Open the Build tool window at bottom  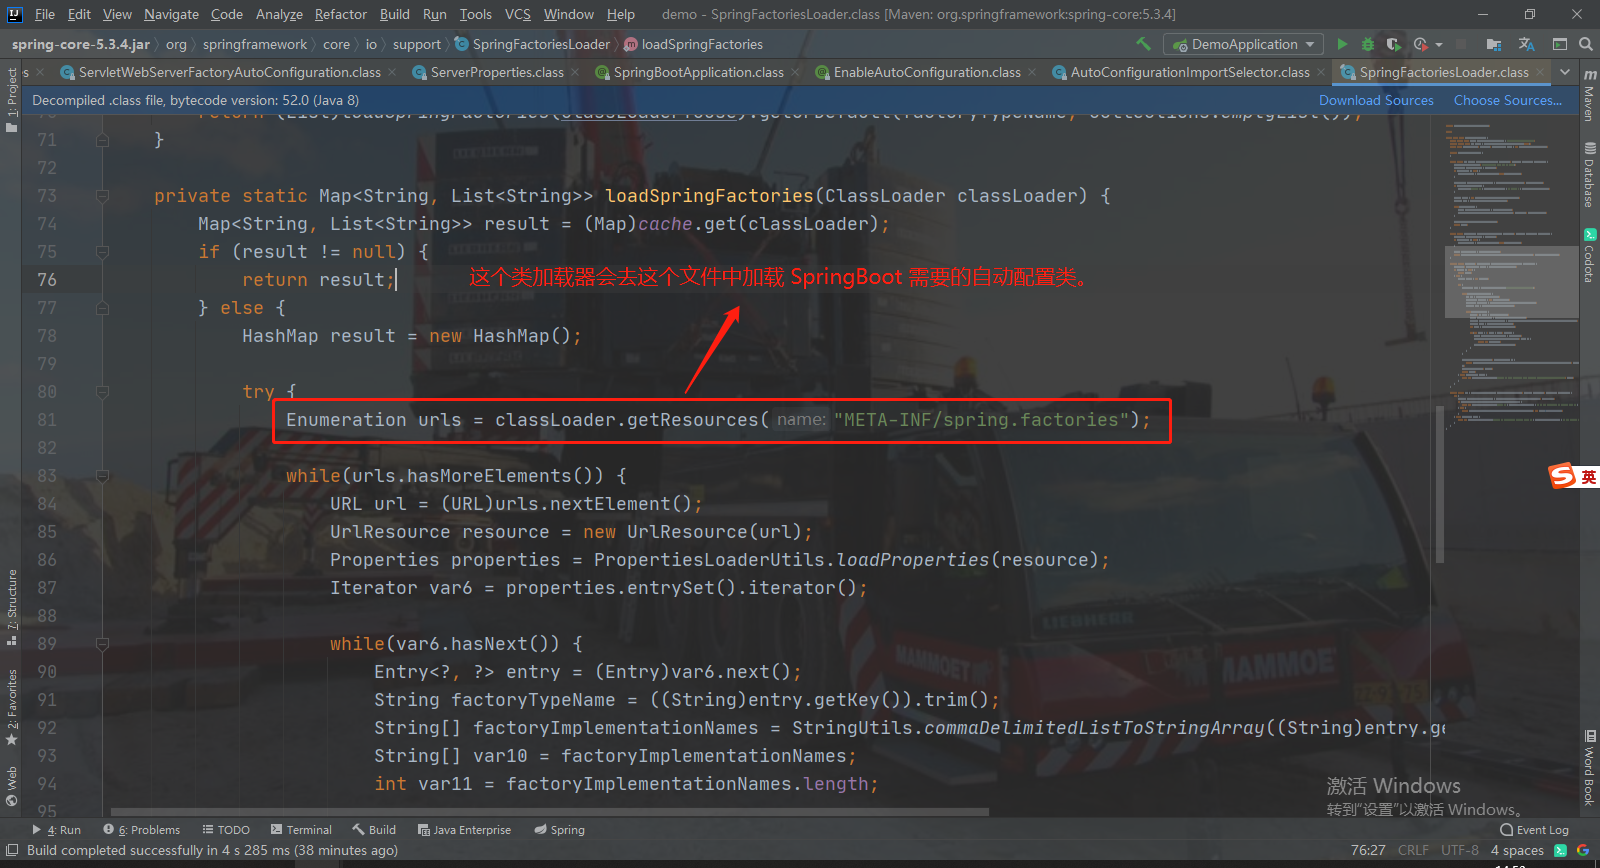click(374, 830)
